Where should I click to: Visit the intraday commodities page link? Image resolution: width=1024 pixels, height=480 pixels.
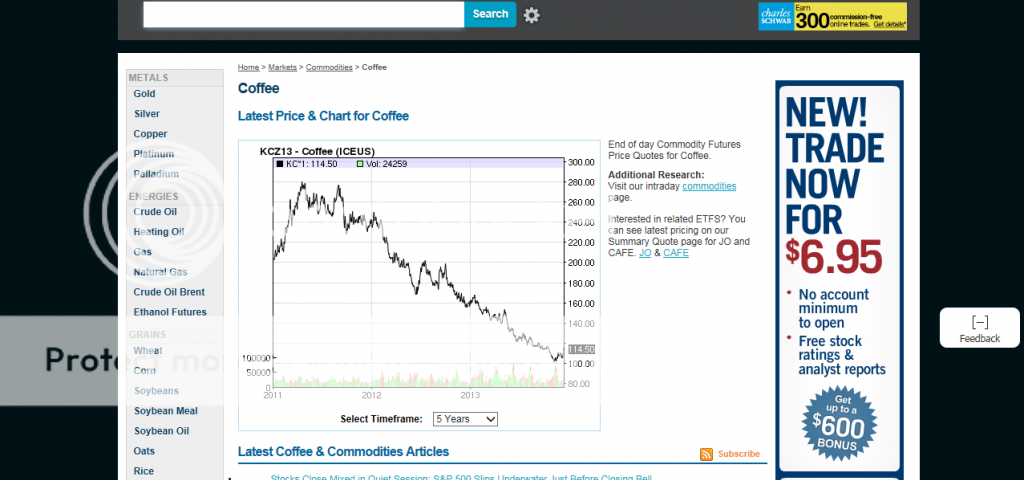tap(709, 186)
